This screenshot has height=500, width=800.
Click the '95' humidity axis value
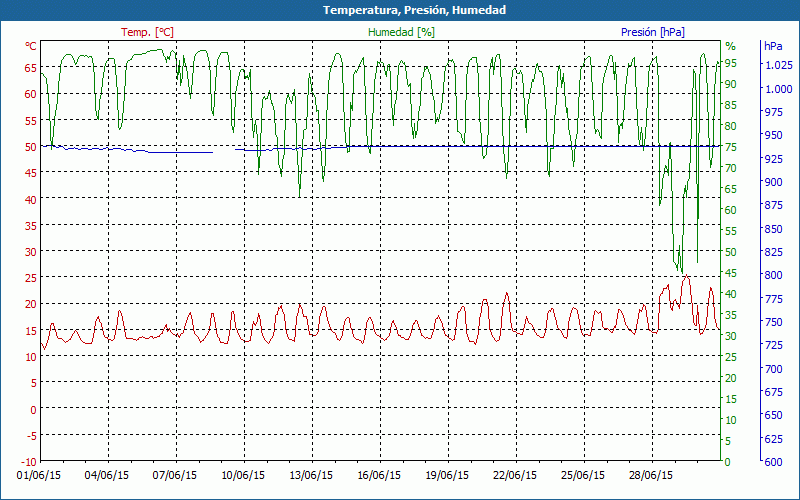point(731,63)
